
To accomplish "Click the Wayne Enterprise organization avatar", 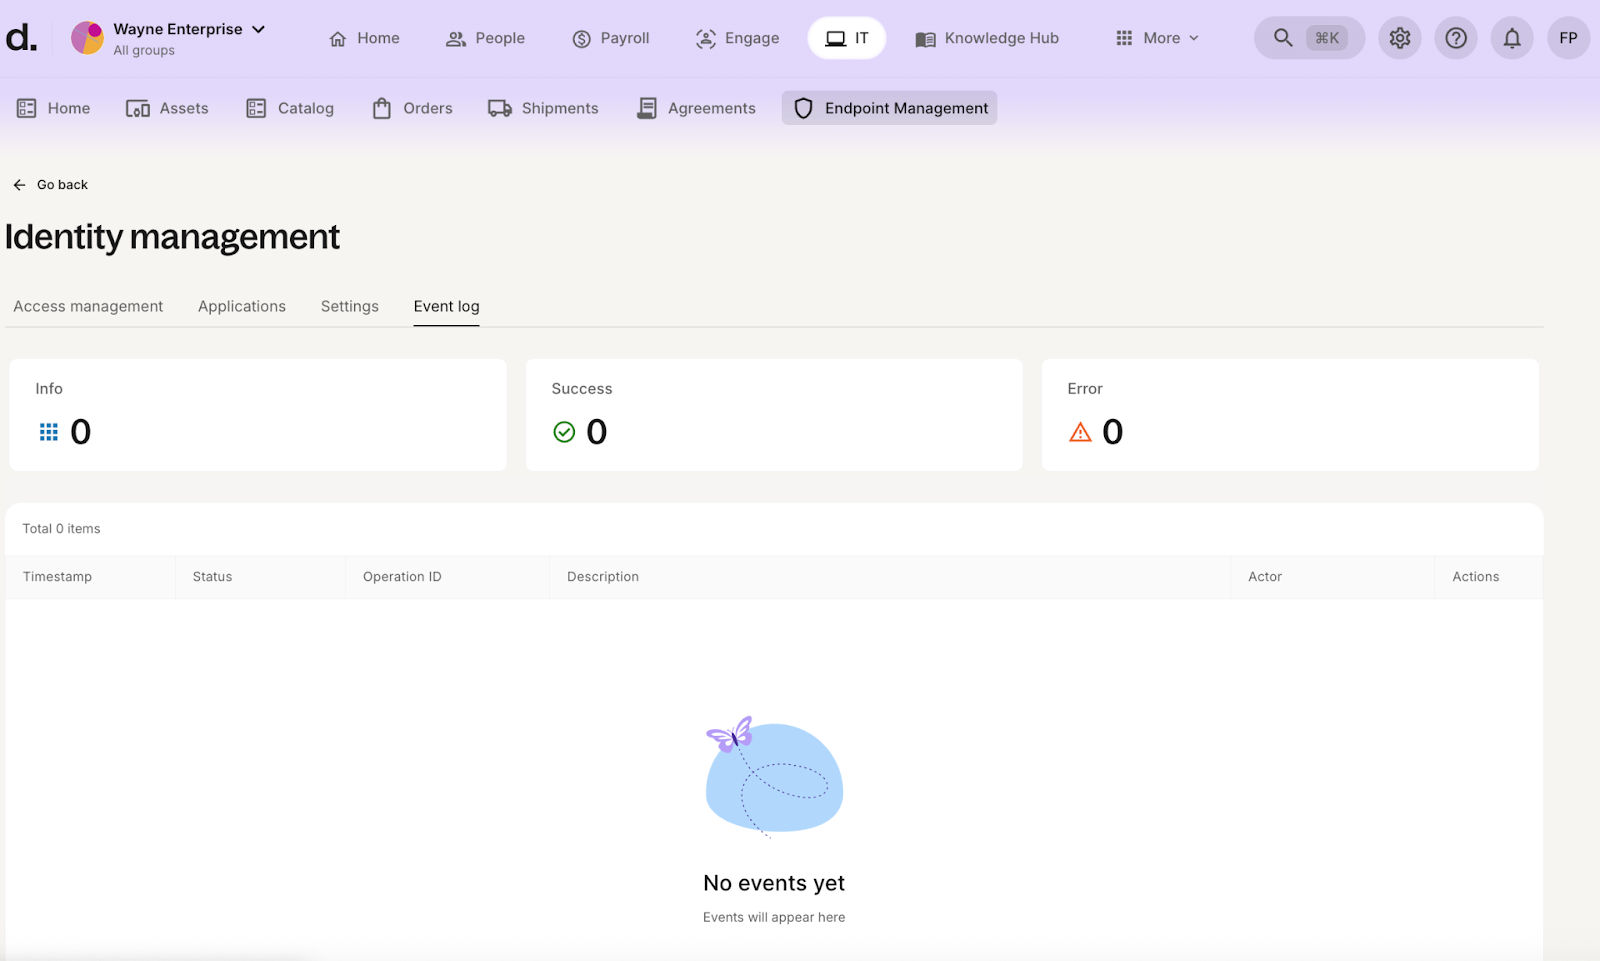I will click(87, 38).
